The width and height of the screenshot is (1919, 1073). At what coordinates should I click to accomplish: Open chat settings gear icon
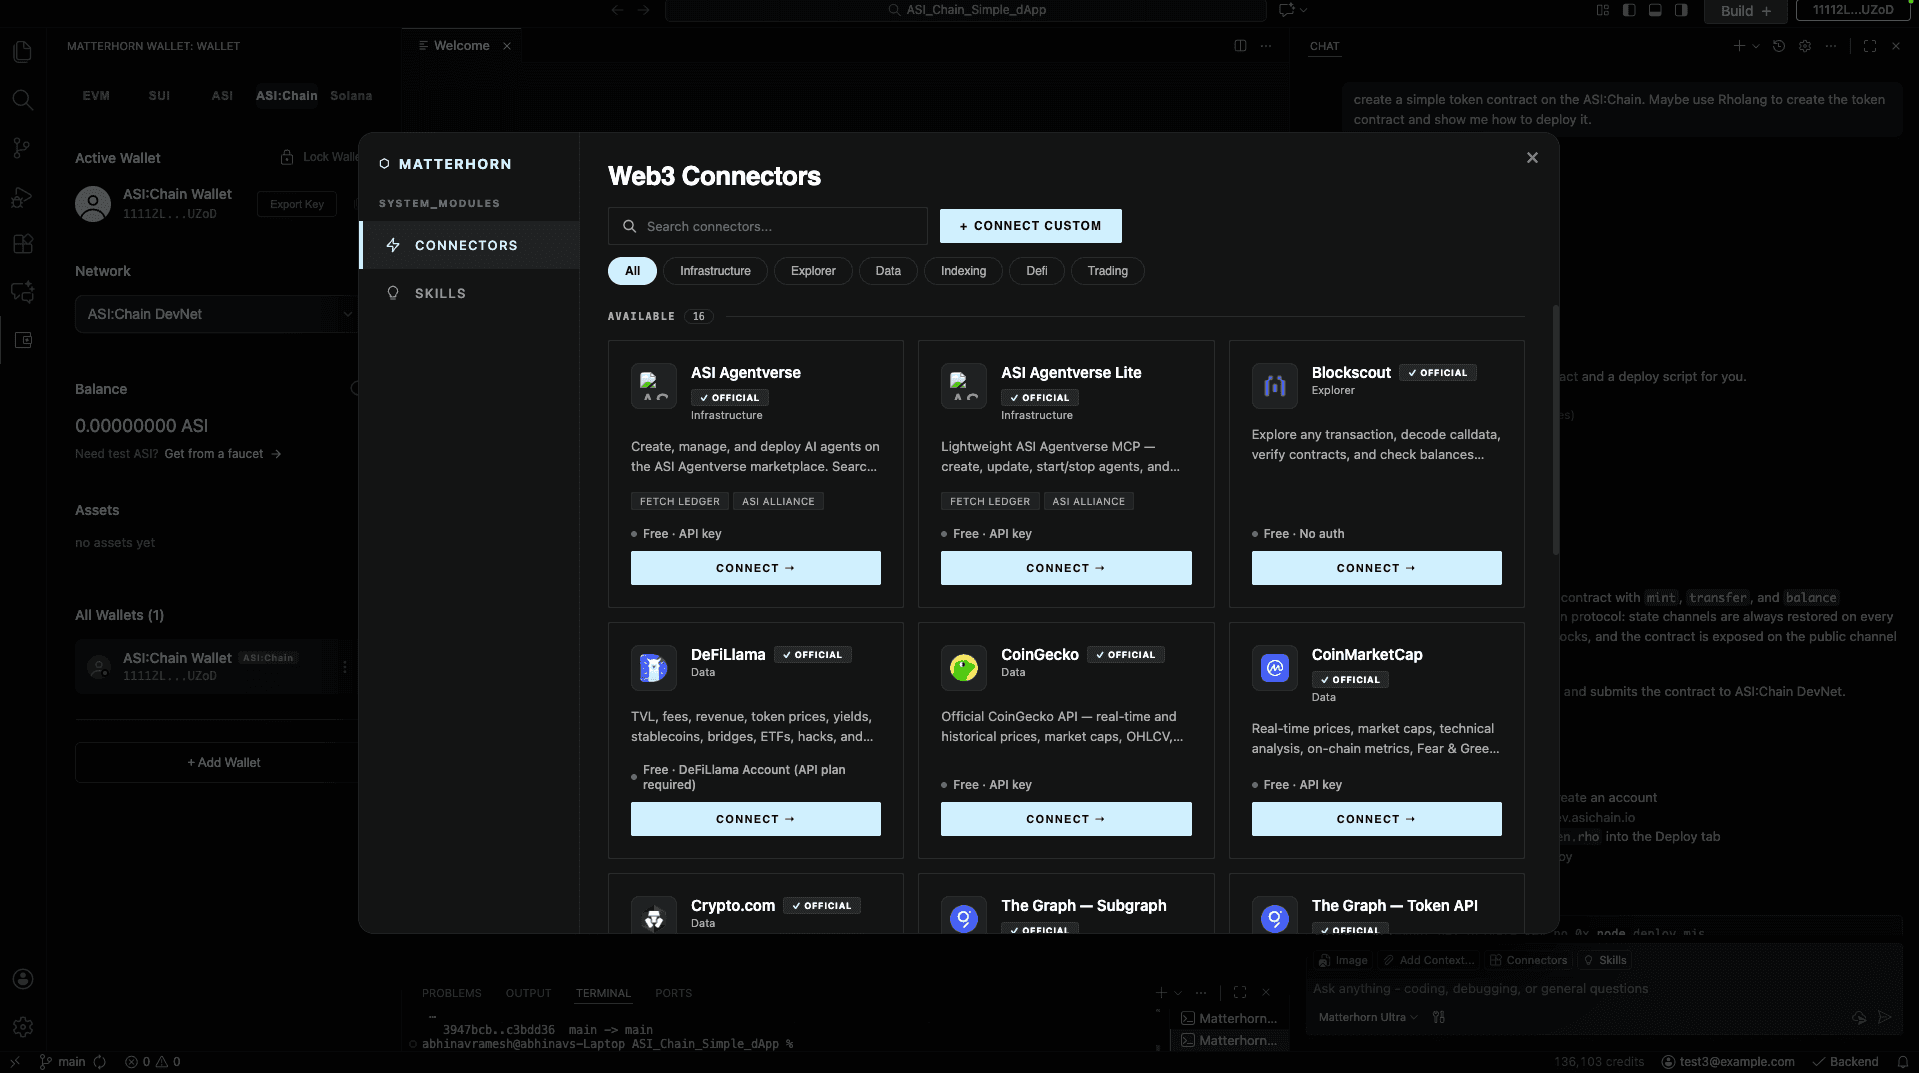coord(1805,46)
